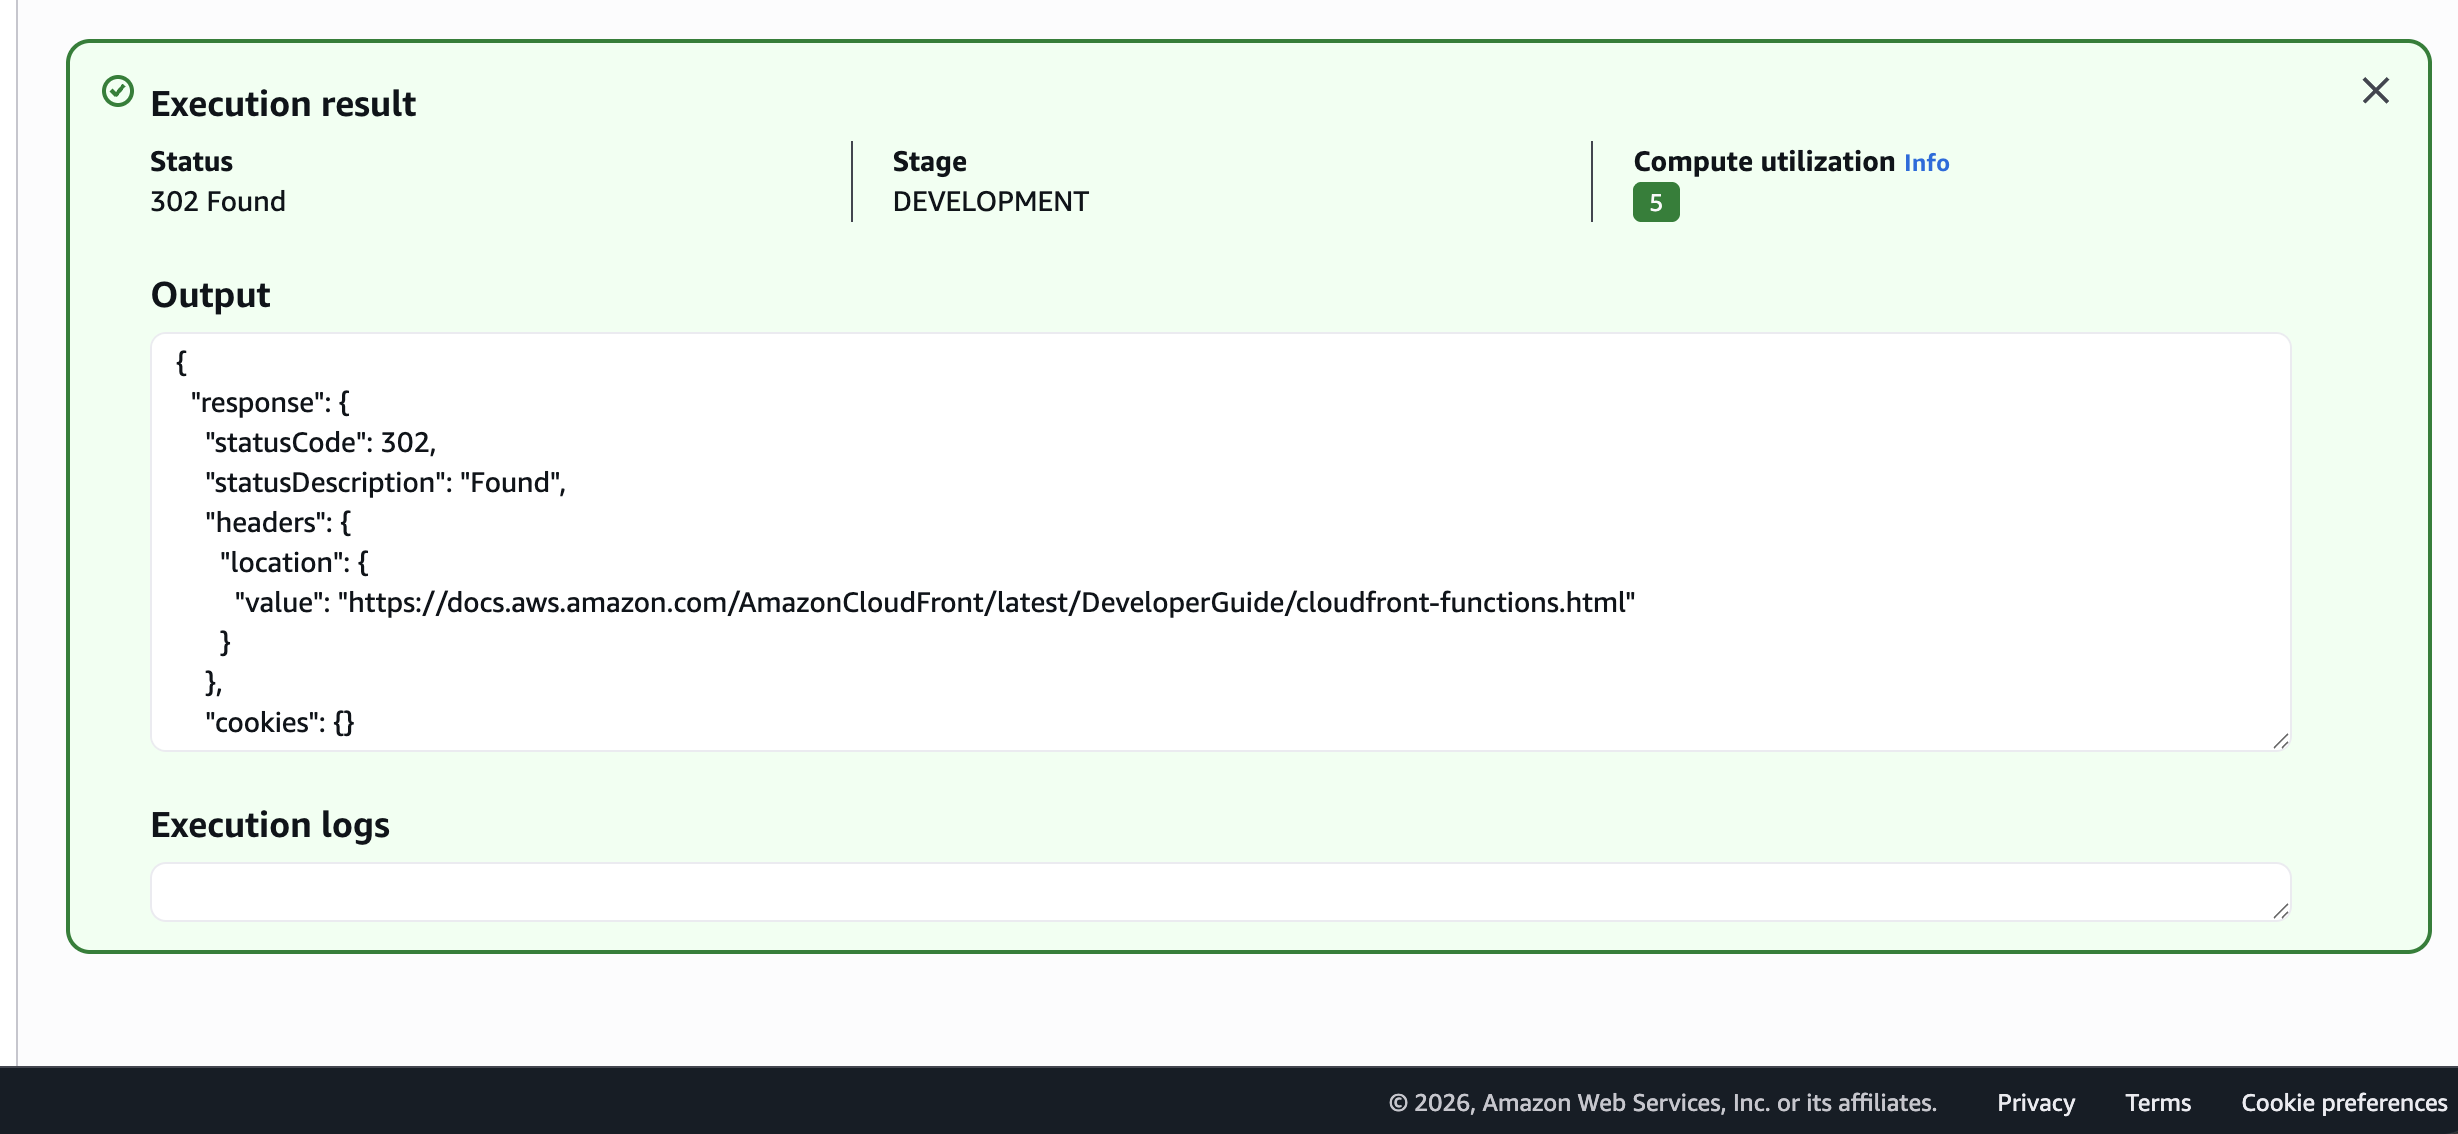Click the Output box resize handle
Screen dimensions: 2458x1134
coord(2280,741)
